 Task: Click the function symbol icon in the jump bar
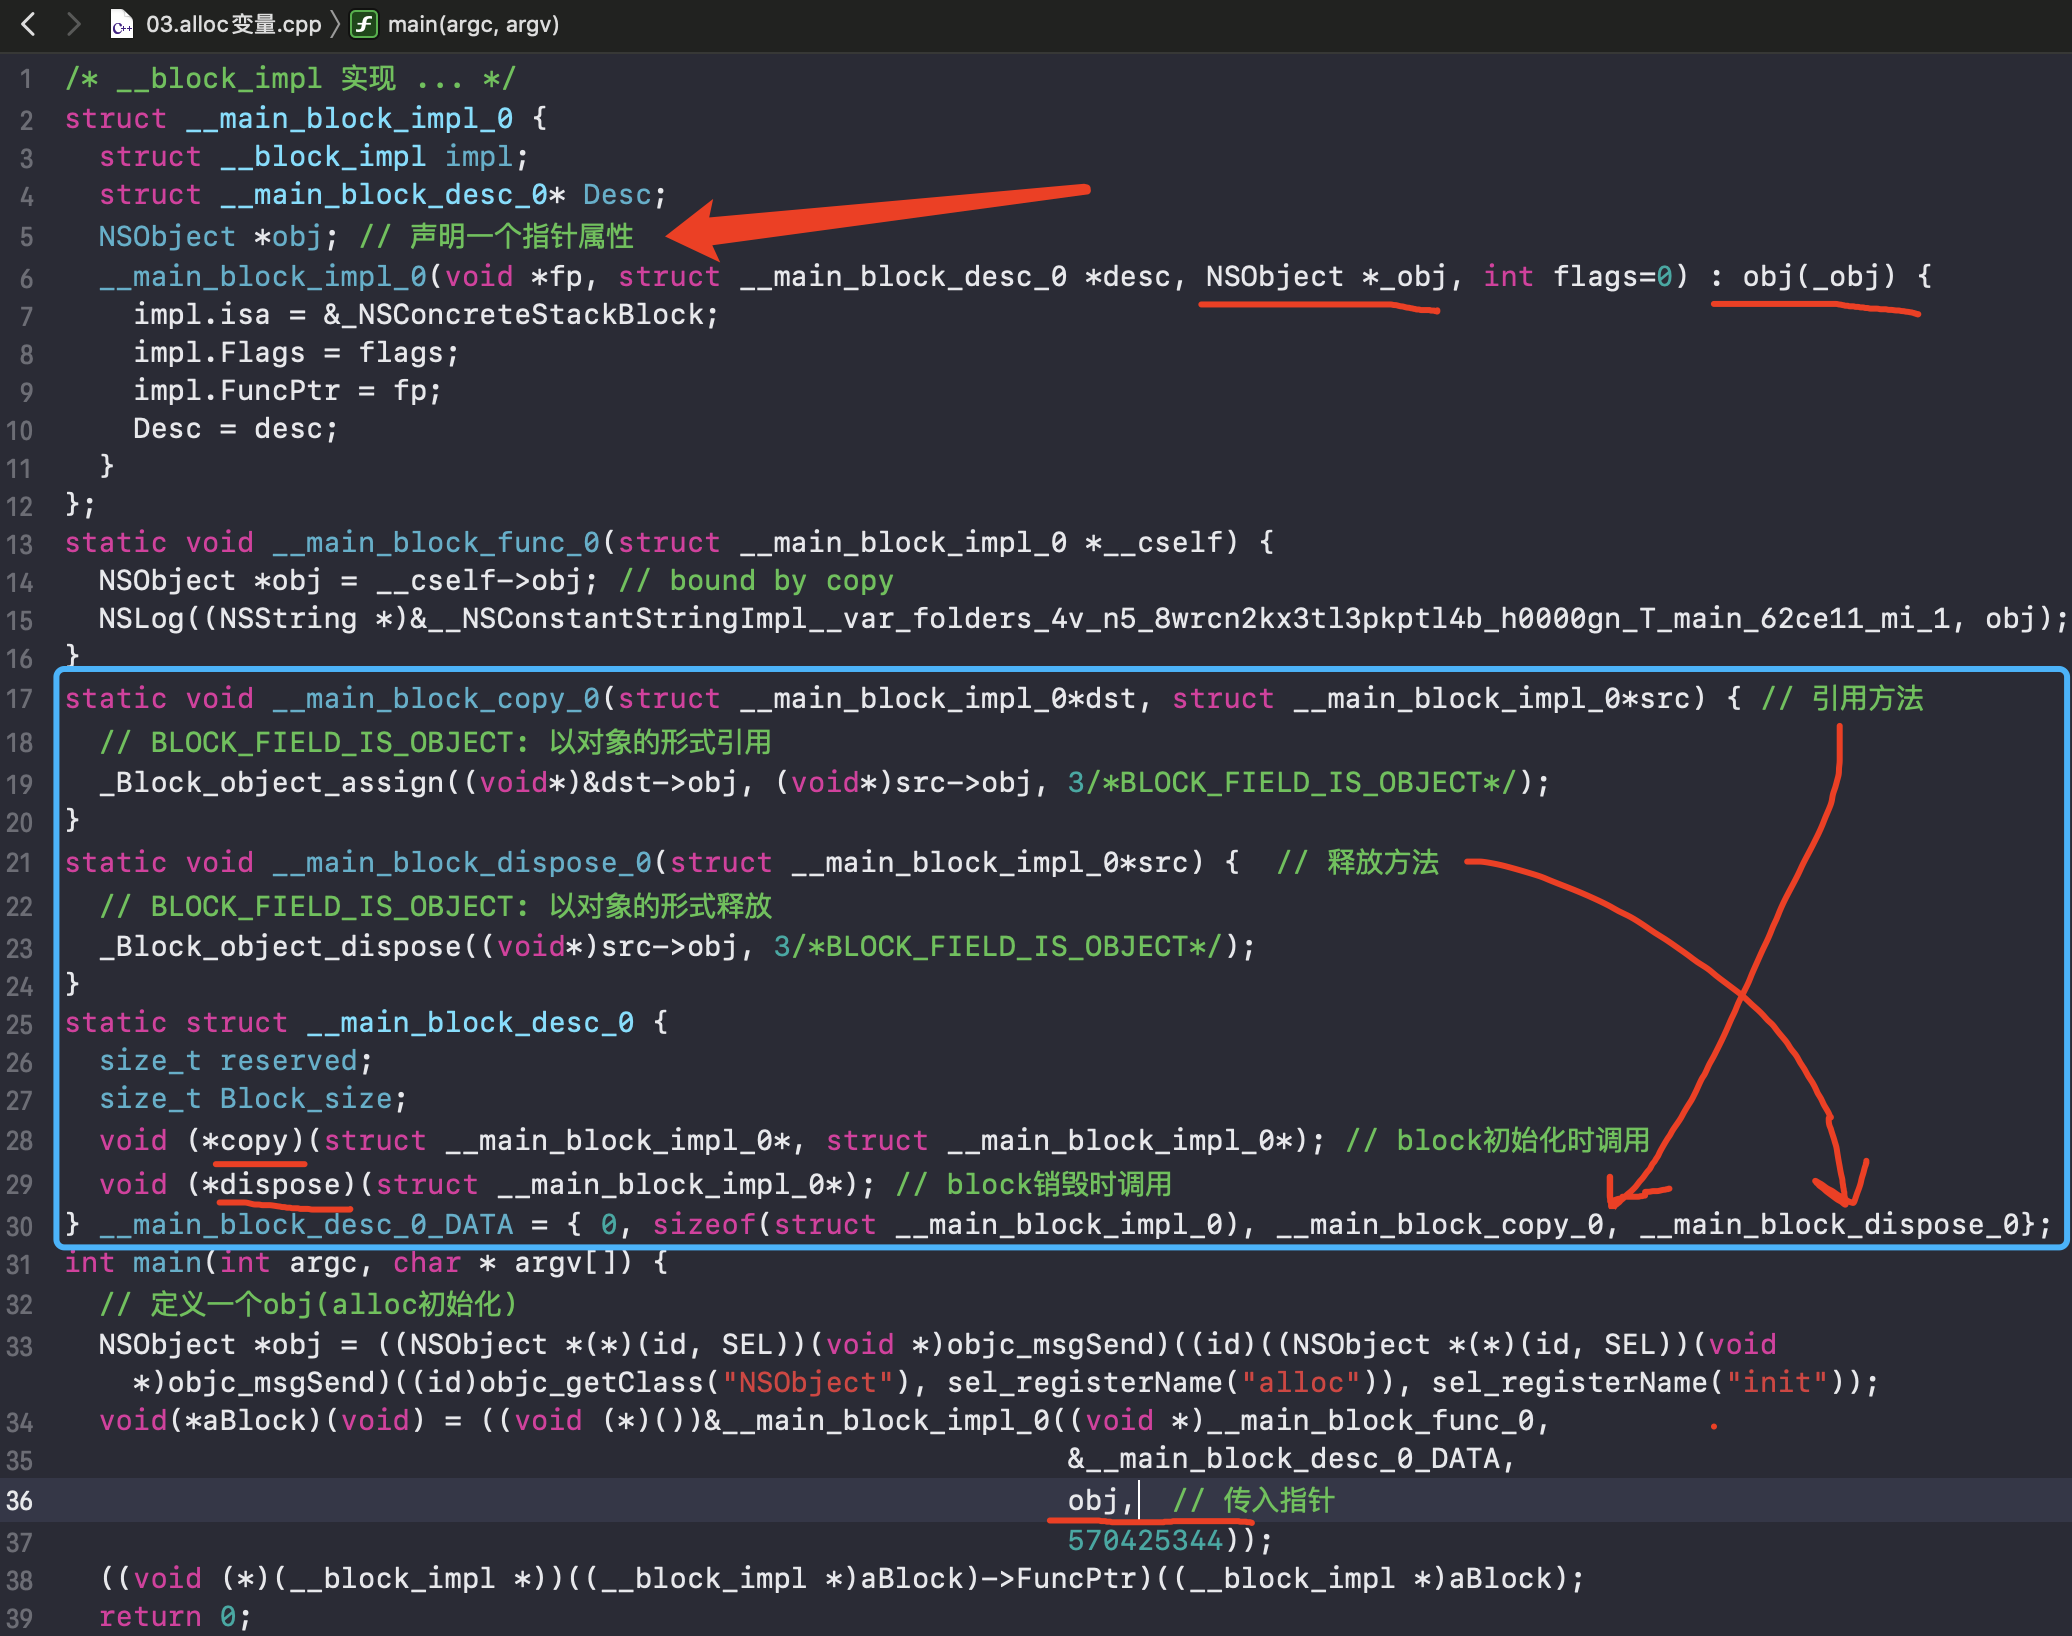(x=364, y=25)
